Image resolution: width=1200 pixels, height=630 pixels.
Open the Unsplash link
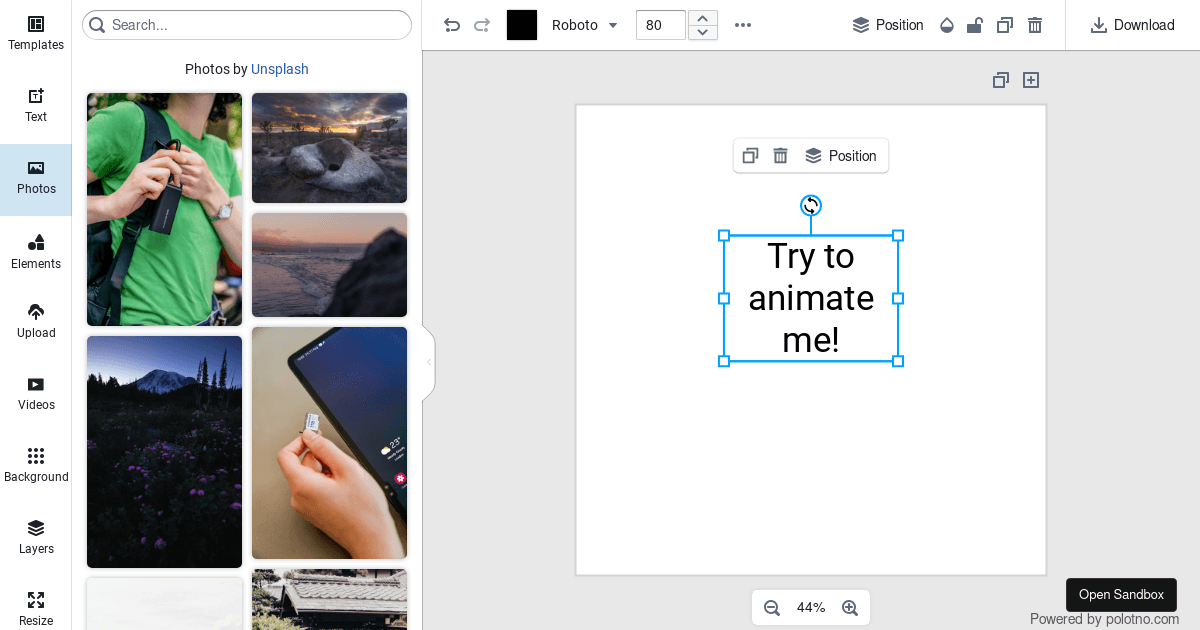point(279,69)
